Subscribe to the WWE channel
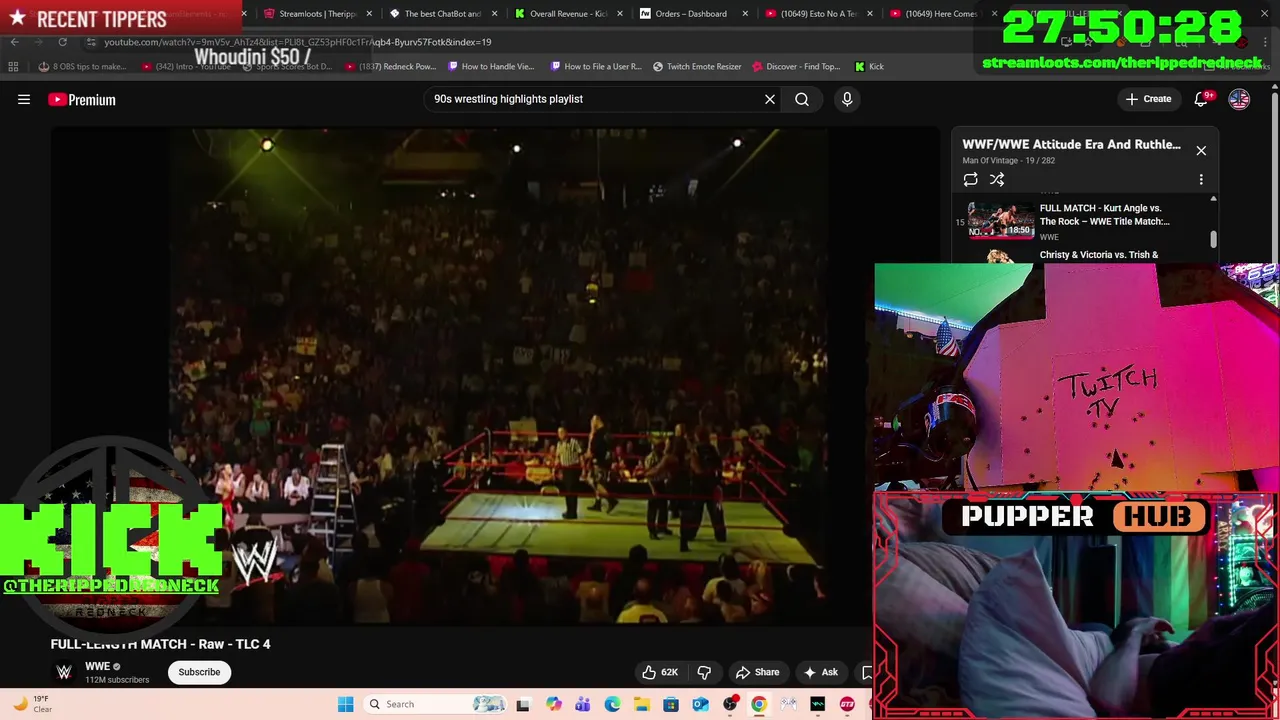 point(199,672)
